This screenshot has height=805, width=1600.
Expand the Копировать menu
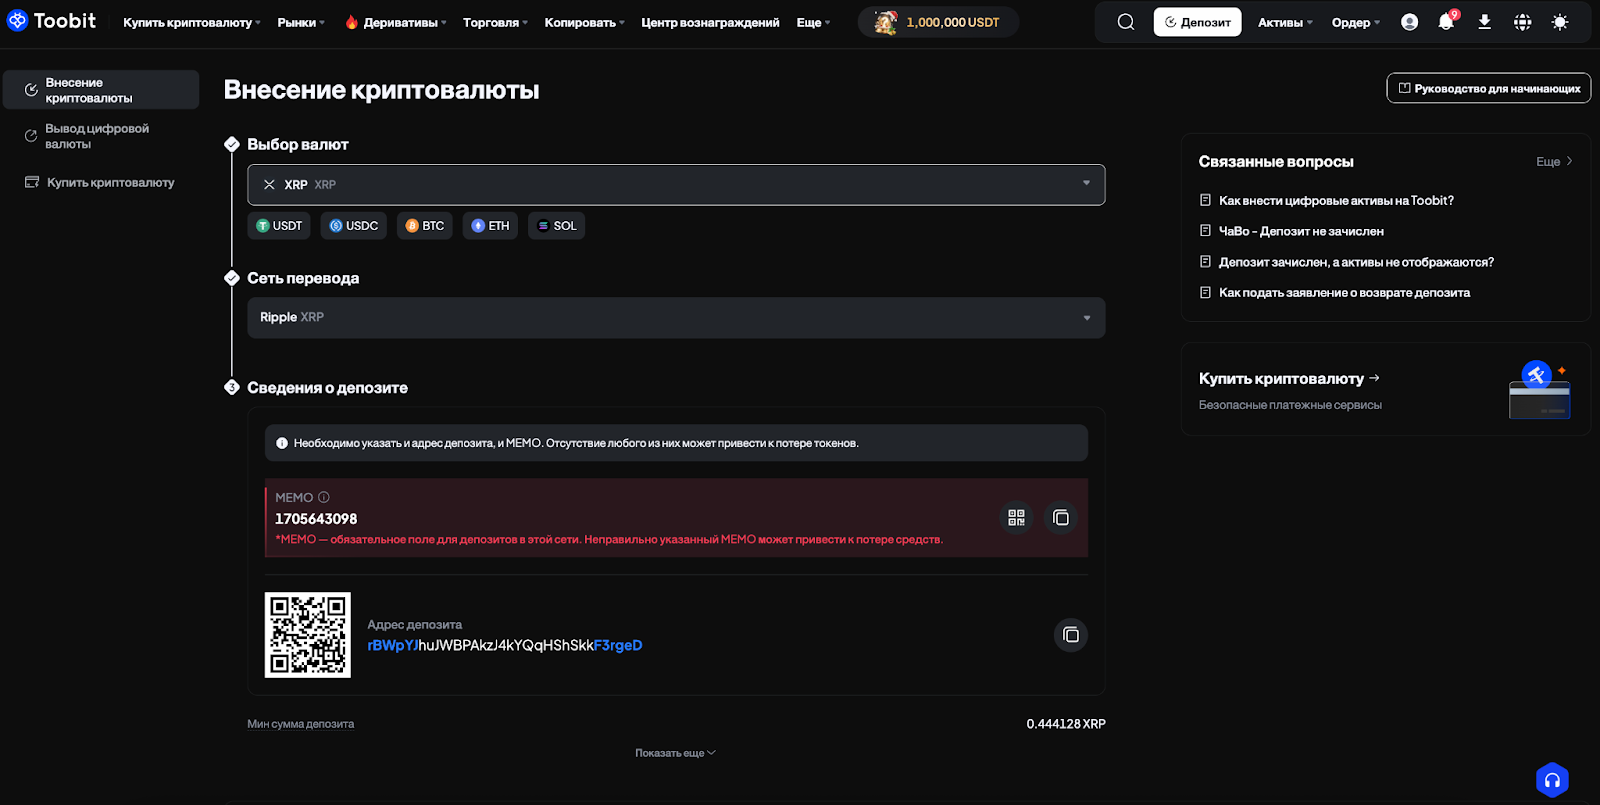click(x=585, y=22)
